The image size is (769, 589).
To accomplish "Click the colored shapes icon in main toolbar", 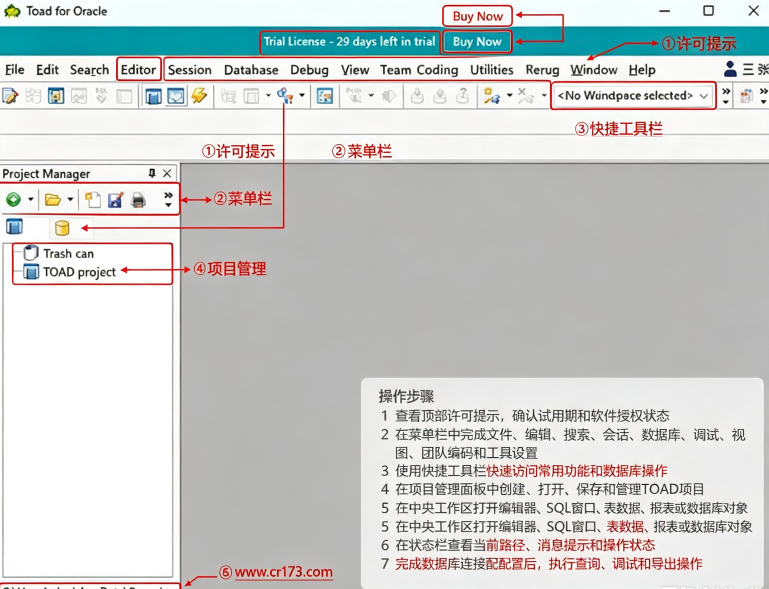I will click(285, 95).
